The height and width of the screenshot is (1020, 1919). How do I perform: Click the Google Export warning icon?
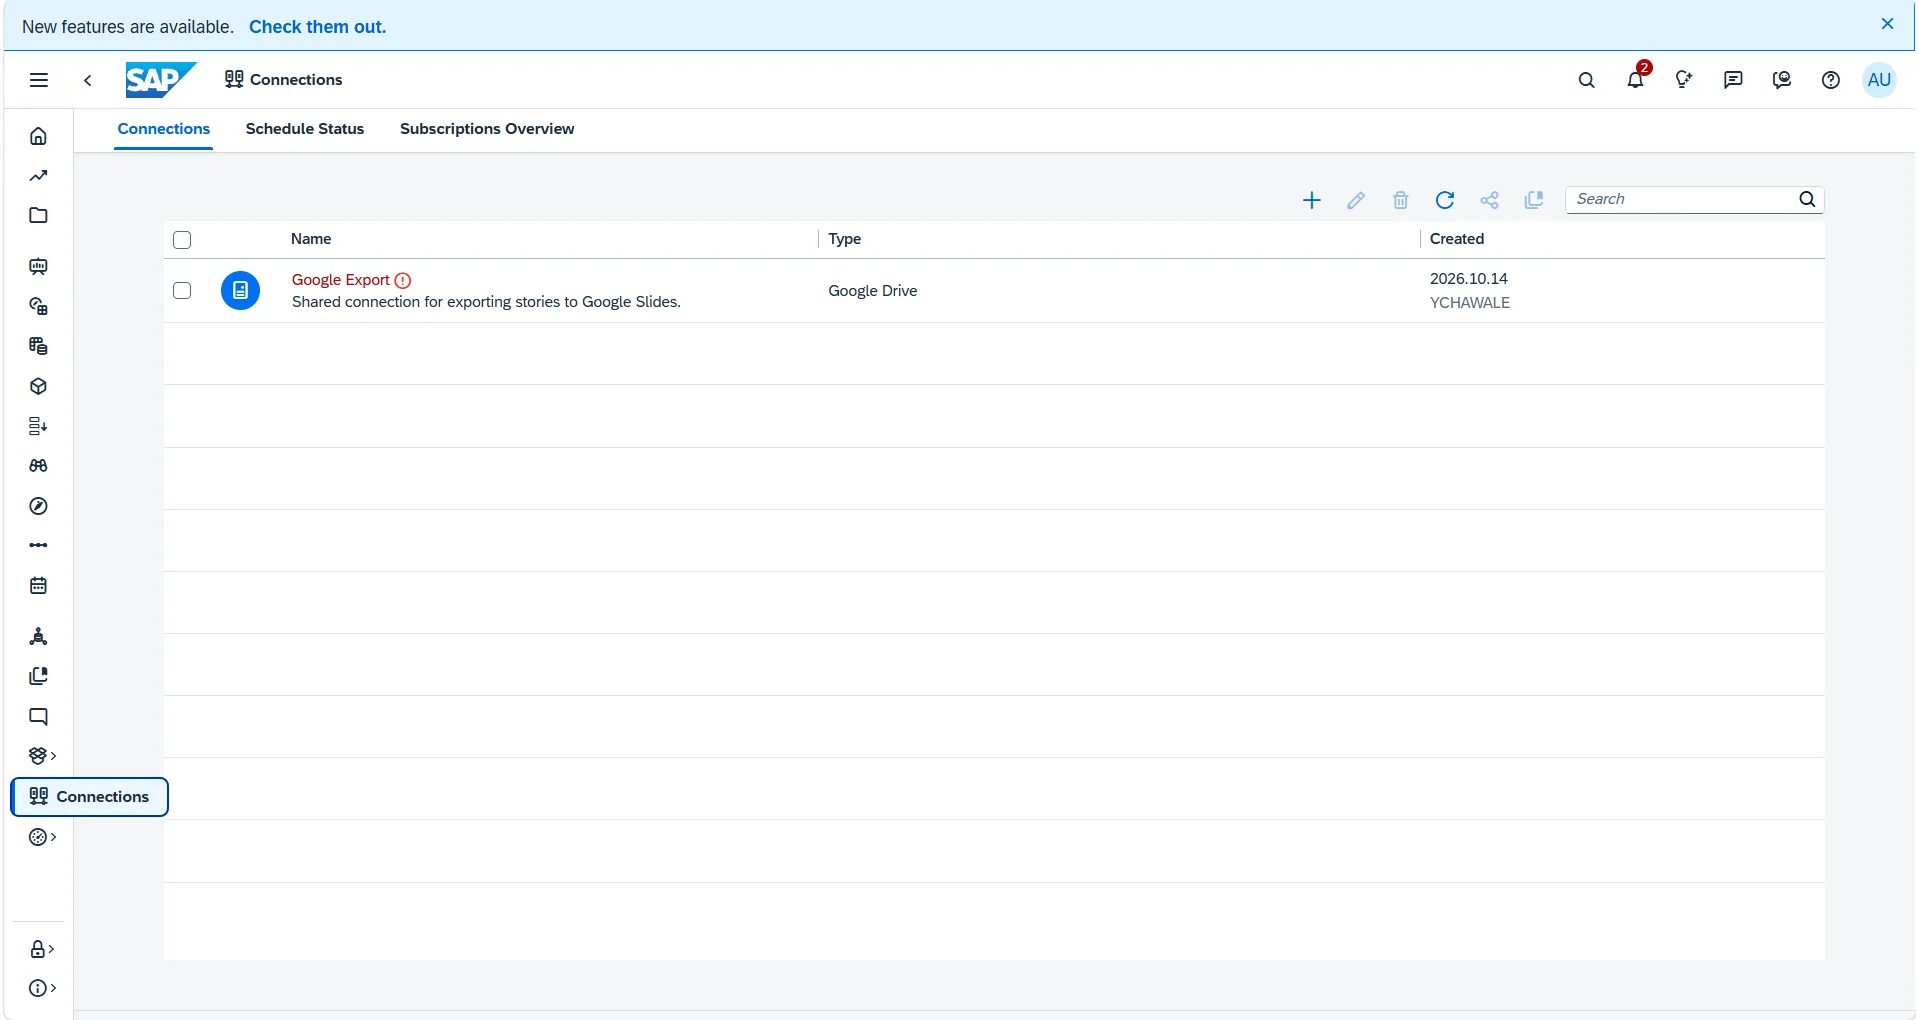[403, 281]
